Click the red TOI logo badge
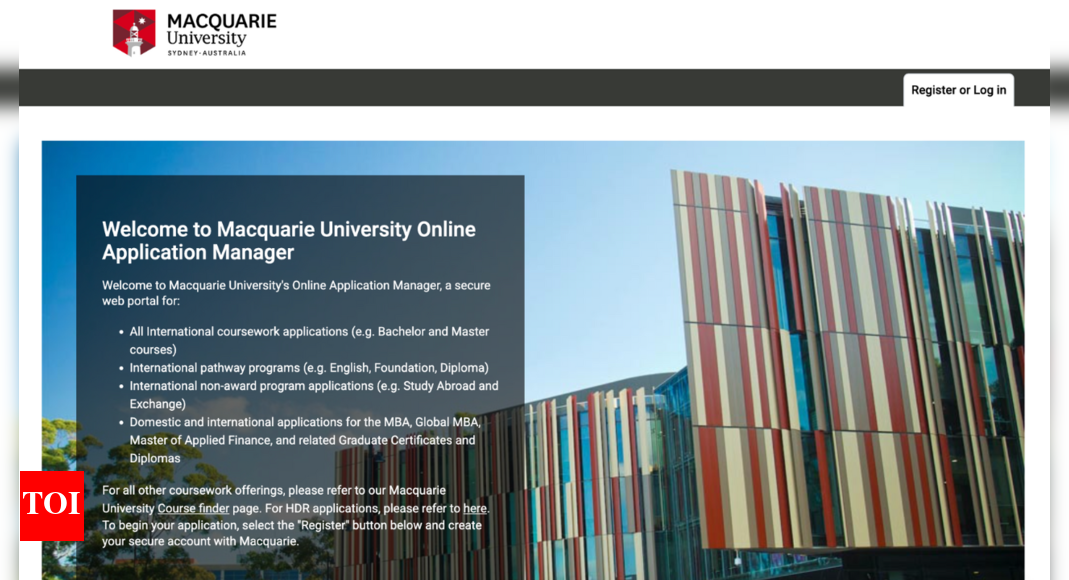Image resolution: width=1069 pixels, height=580 pixels. click(x=51, y=505)
